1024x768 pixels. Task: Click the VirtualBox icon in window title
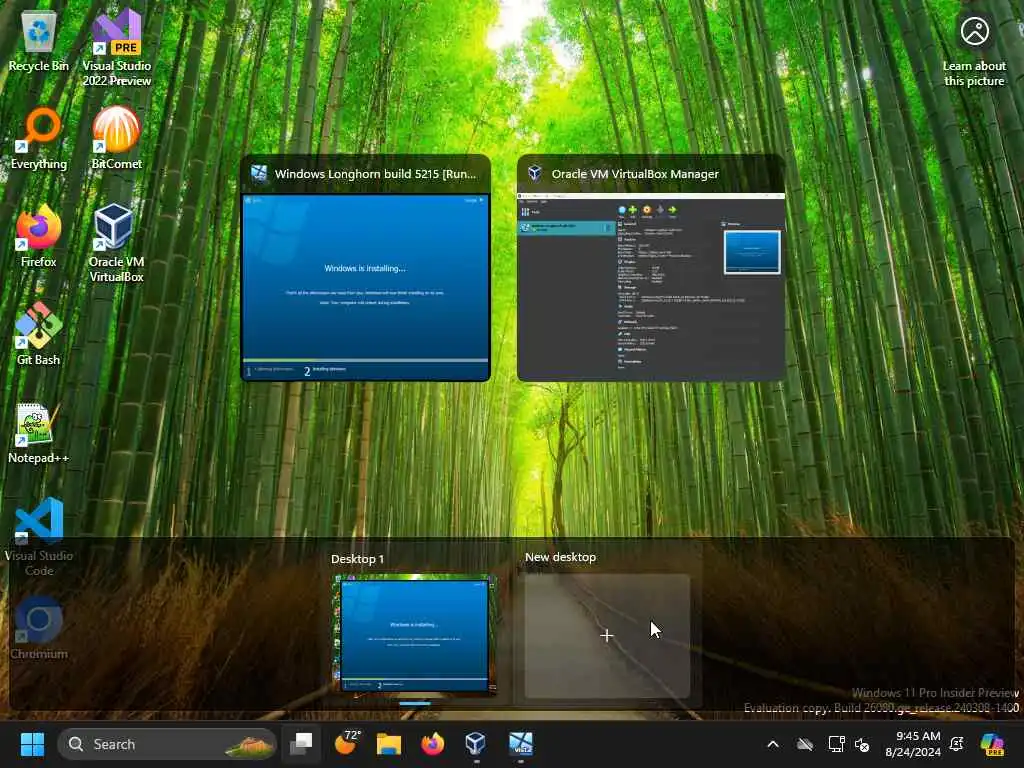pos(535,173)
